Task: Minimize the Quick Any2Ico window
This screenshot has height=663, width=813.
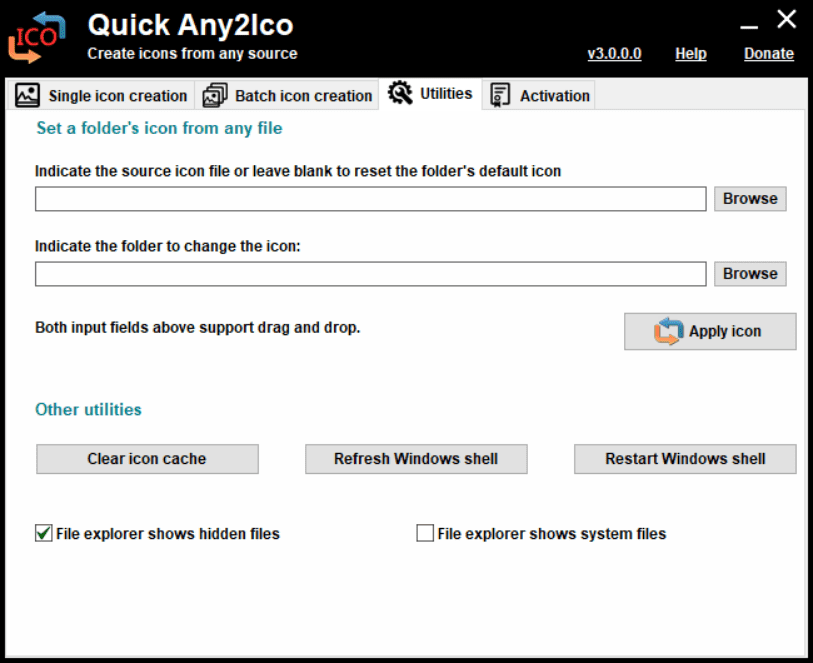Action: point(750,20)
